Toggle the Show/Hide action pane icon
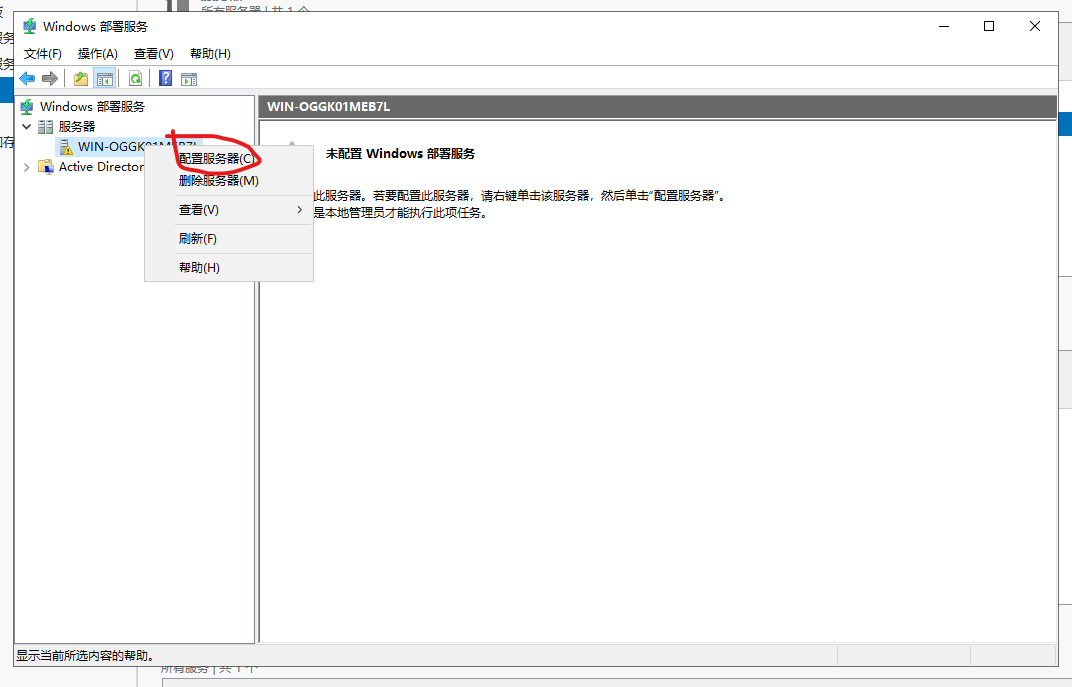 (189, 79)
